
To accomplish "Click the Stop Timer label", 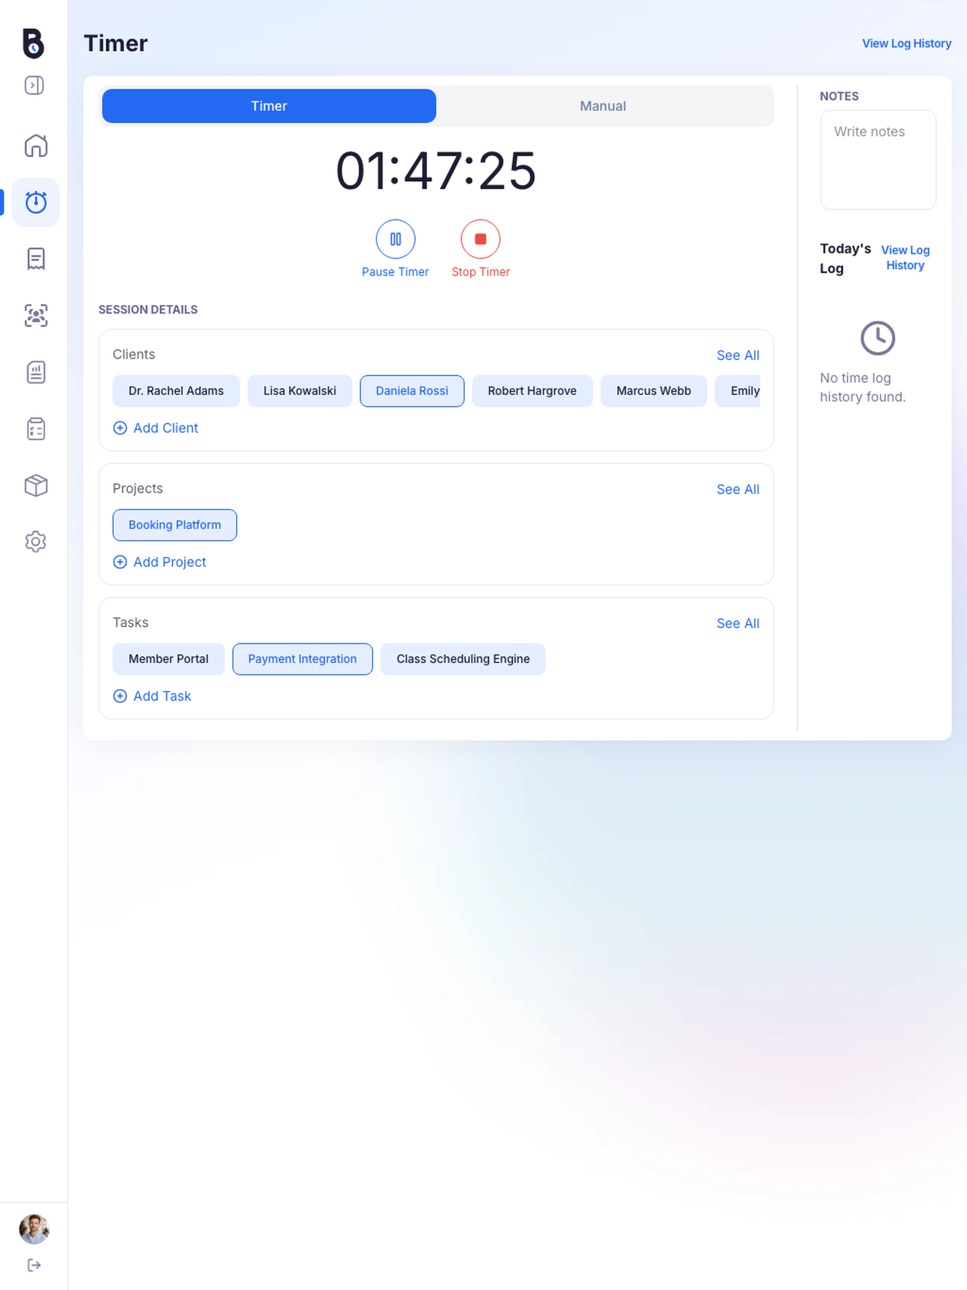I will (480, 272).
